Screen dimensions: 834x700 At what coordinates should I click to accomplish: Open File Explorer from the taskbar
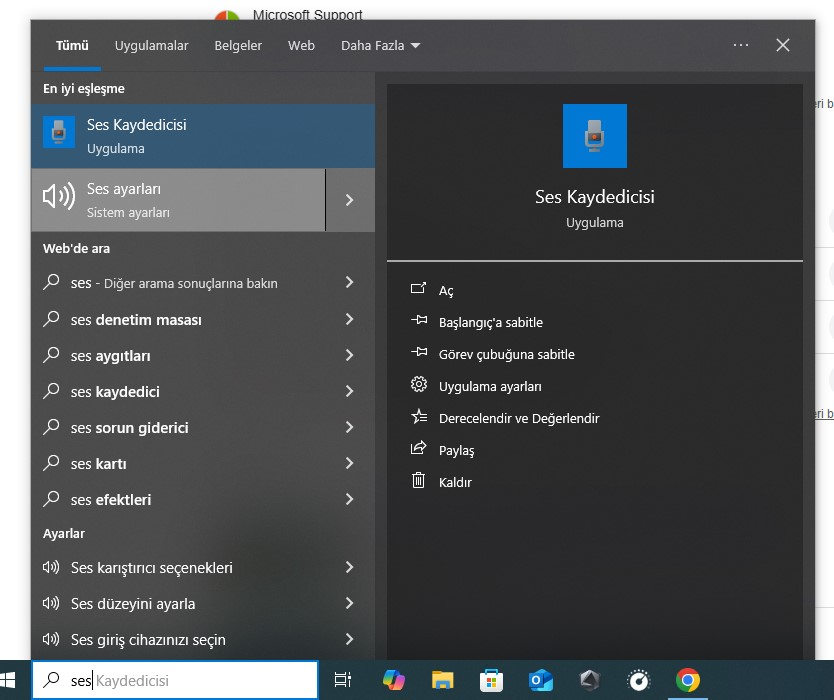(443, 680)
